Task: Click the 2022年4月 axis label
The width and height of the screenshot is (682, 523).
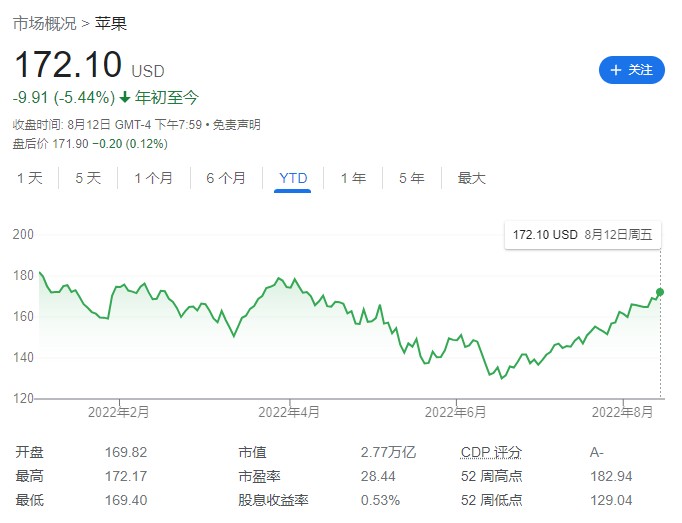Action: tap(289, 410)
